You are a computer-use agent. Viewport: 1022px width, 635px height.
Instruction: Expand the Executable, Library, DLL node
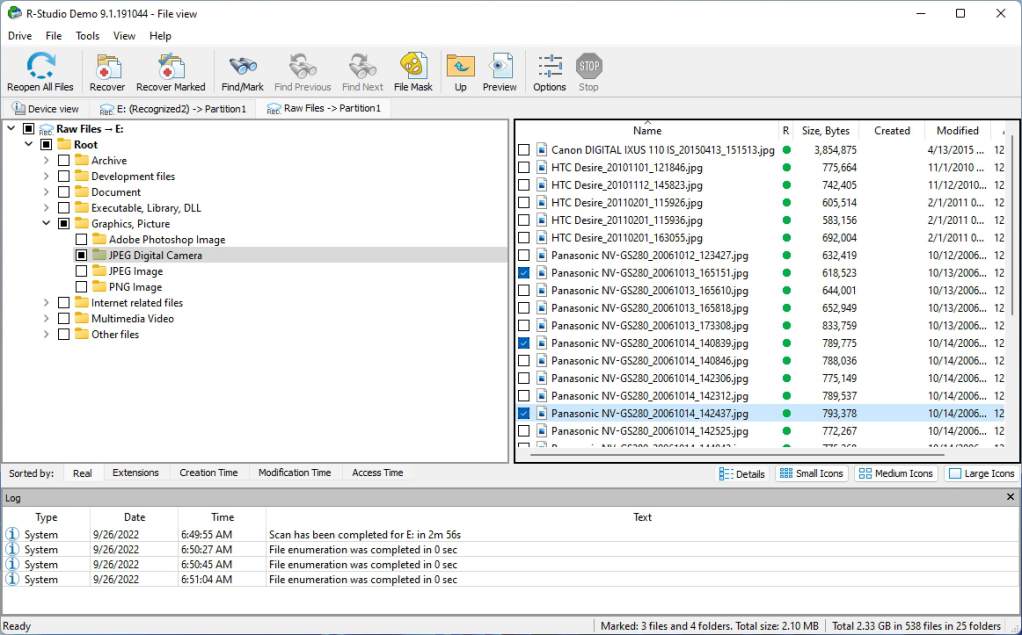coord(46,208)
